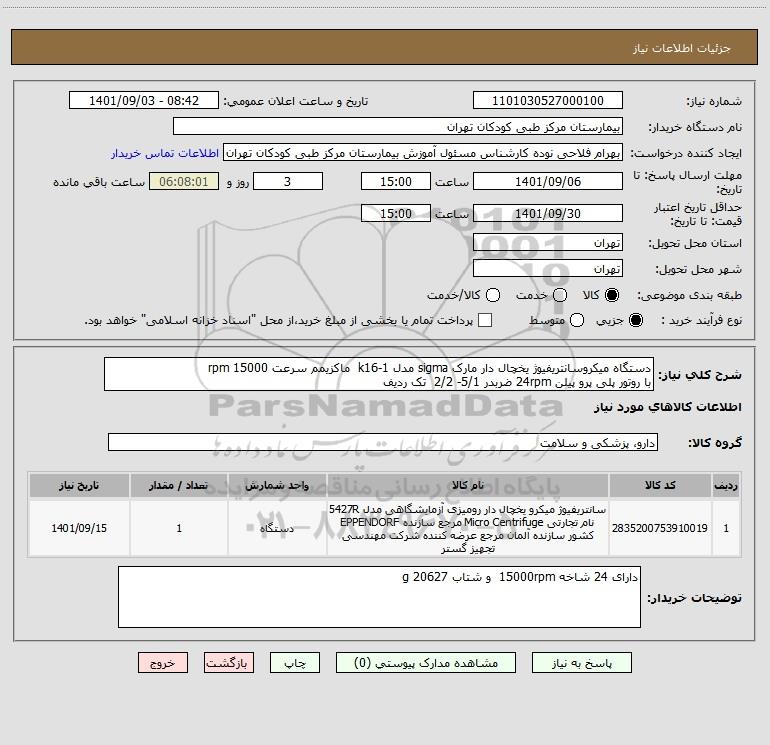Viewport: 770px width, 745px height.
Task: Click the general need description box
Action: point(379,375)
